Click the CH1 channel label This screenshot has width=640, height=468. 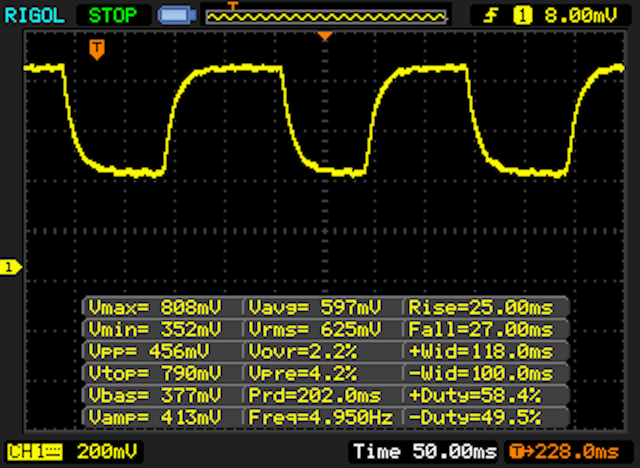tap(27, 452)
